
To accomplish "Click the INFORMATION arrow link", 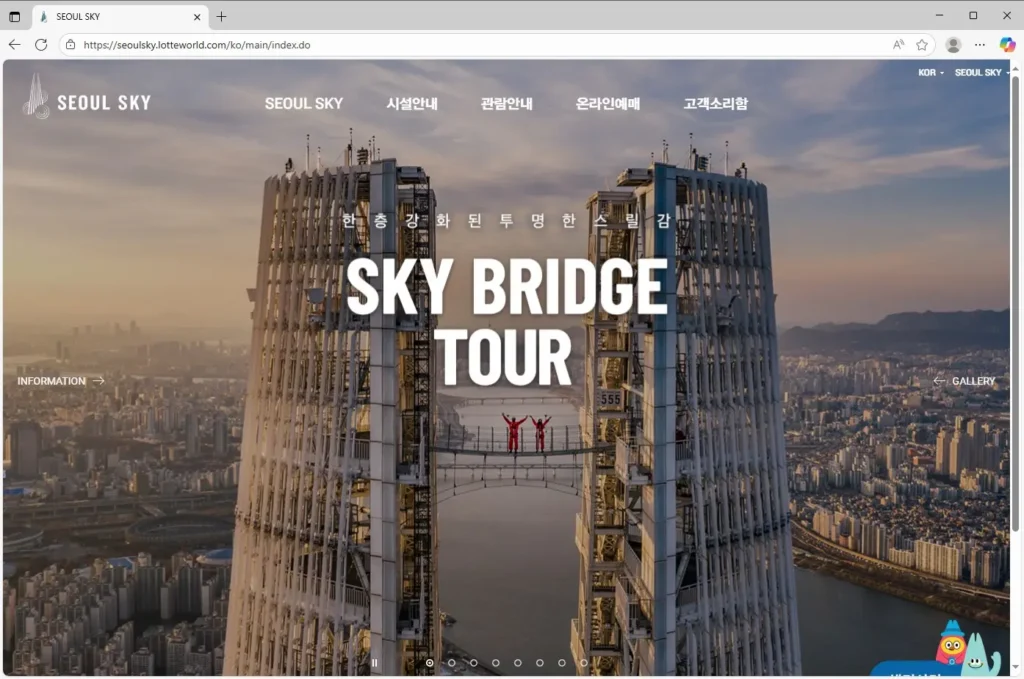I will click(60, 381).
